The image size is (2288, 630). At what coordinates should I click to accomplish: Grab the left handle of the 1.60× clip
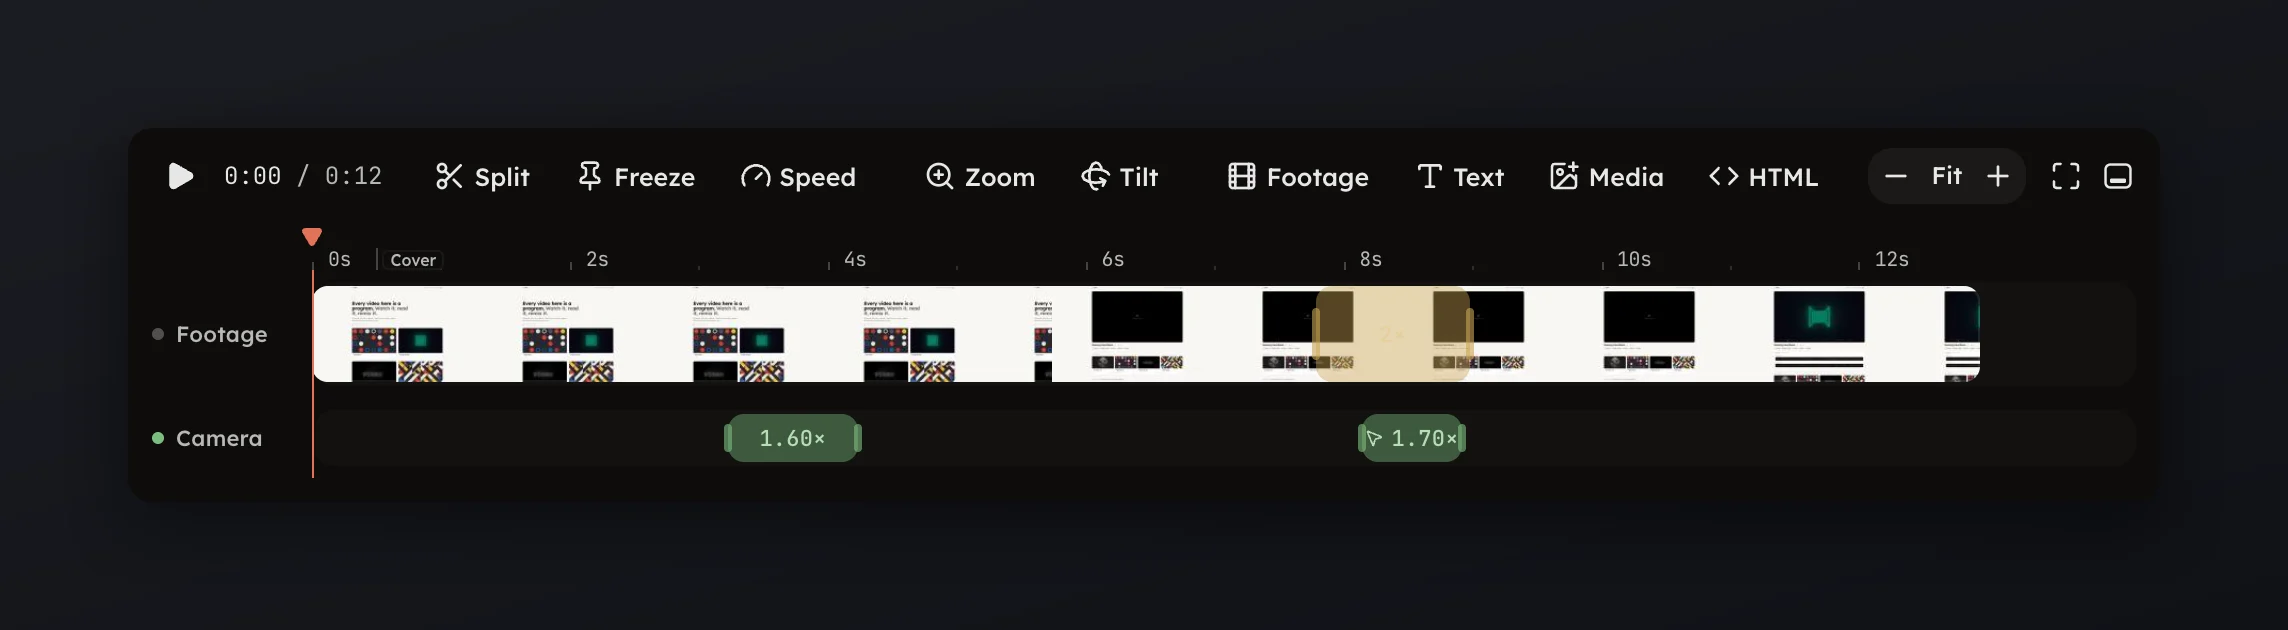click(728, 438)
